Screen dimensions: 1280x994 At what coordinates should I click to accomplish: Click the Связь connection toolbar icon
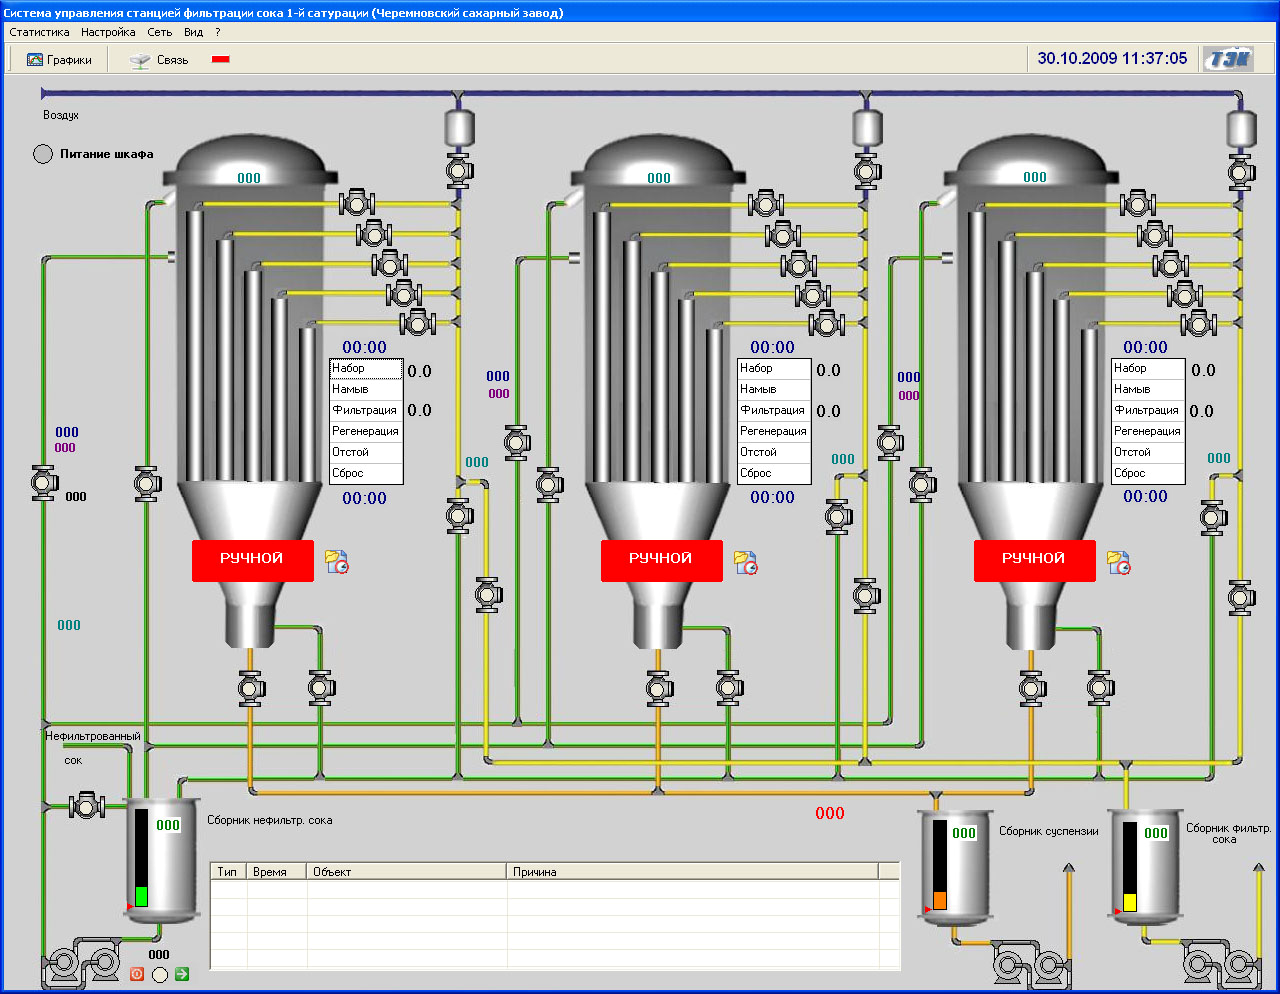tap(141, 60)
